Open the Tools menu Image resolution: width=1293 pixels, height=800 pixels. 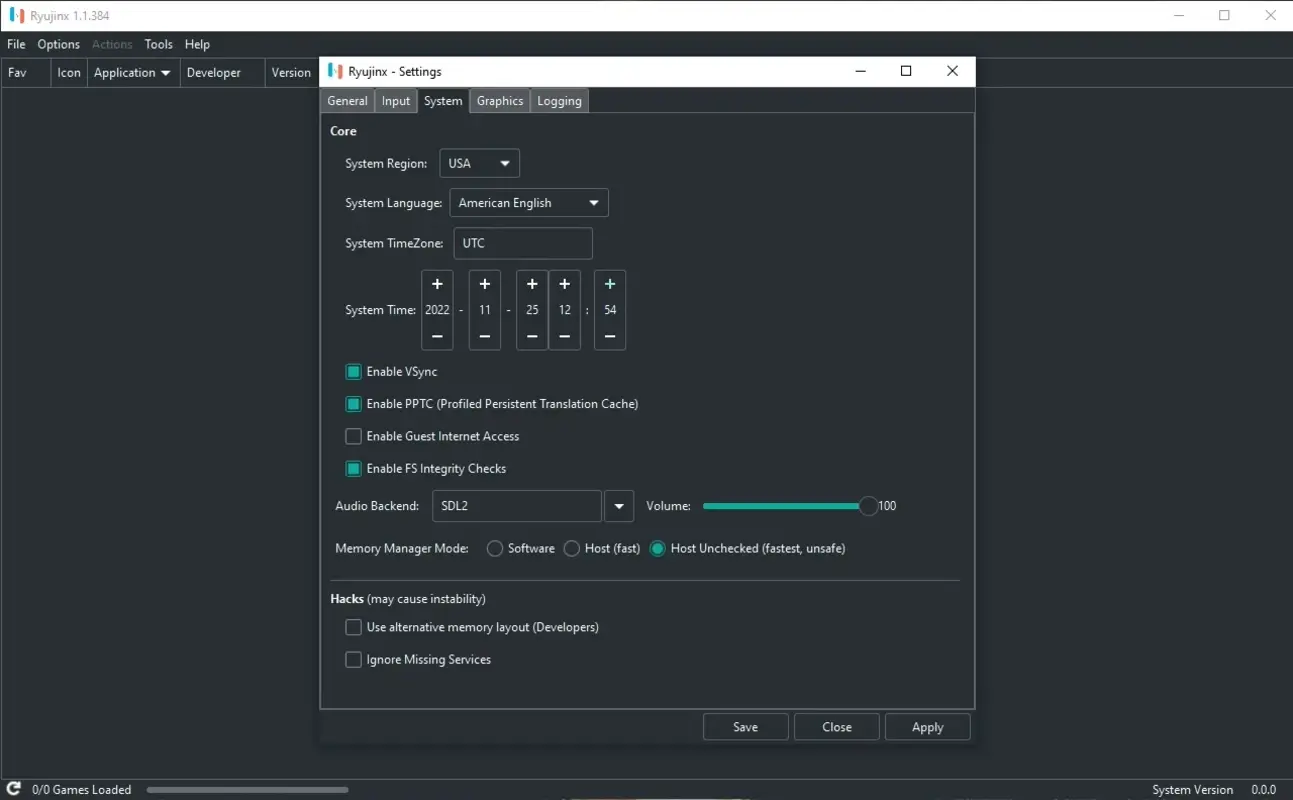click(x=158, y=44)
